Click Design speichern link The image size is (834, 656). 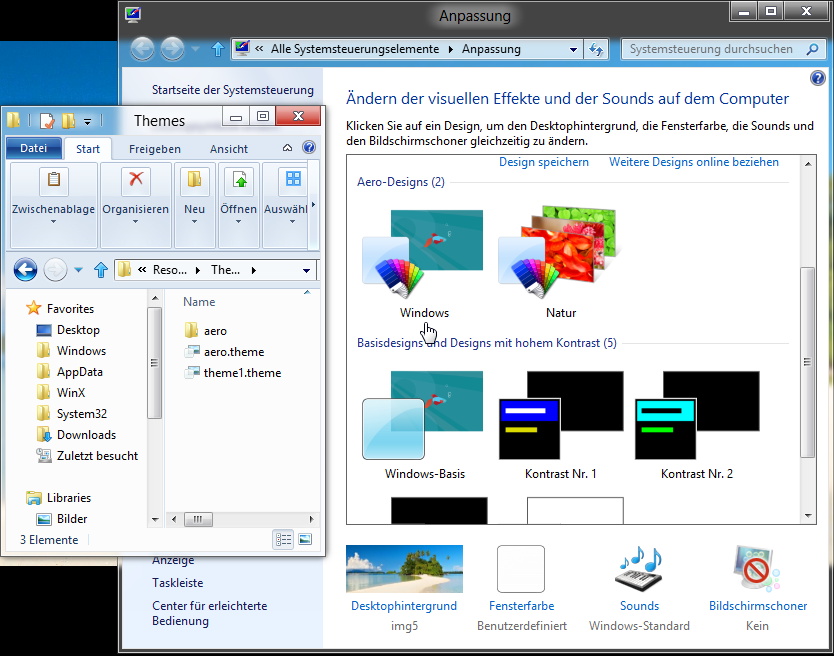[x=544, y=162]
